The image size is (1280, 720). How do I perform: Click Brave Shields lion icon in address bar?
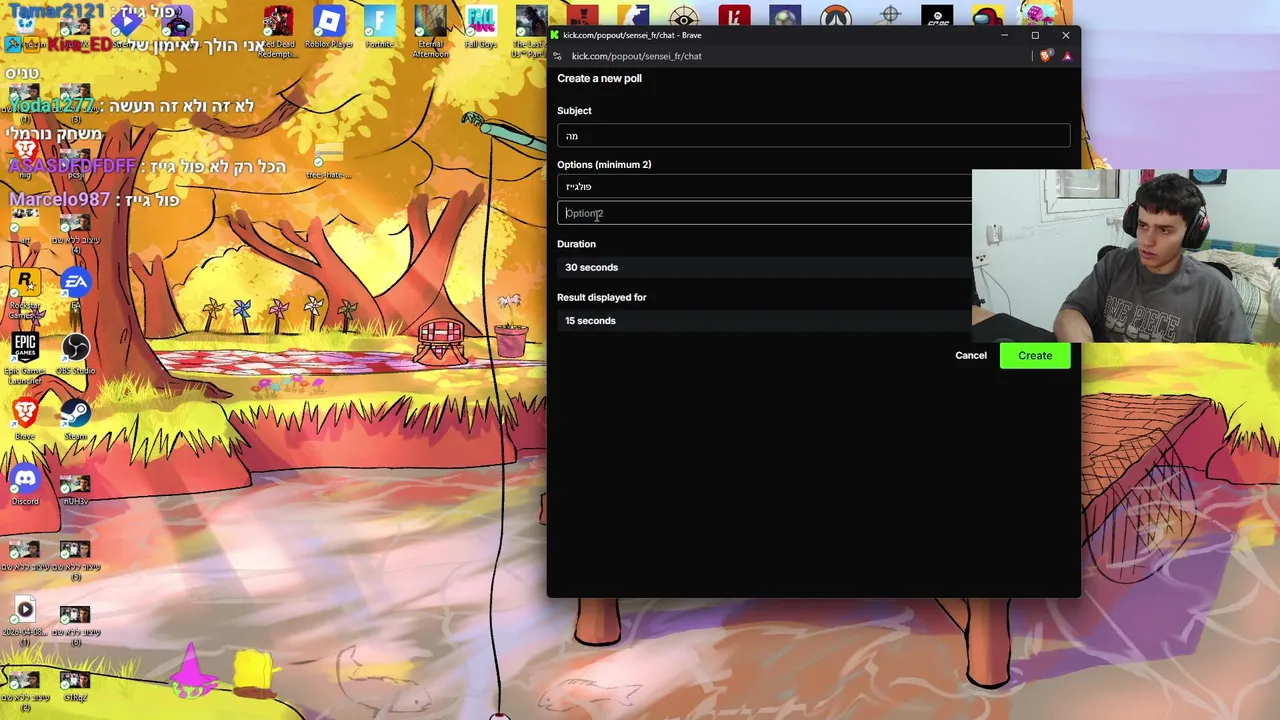tap(1046, 56)
